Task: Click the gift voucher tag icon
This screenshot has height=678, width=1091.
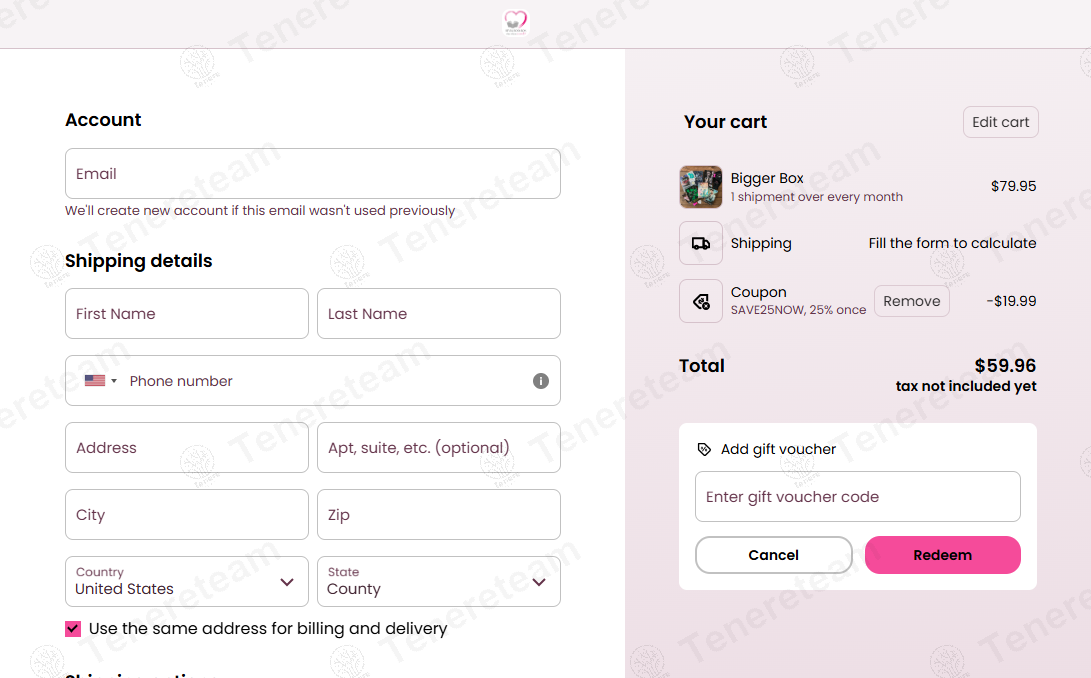Action: click(x=704, y=449)
